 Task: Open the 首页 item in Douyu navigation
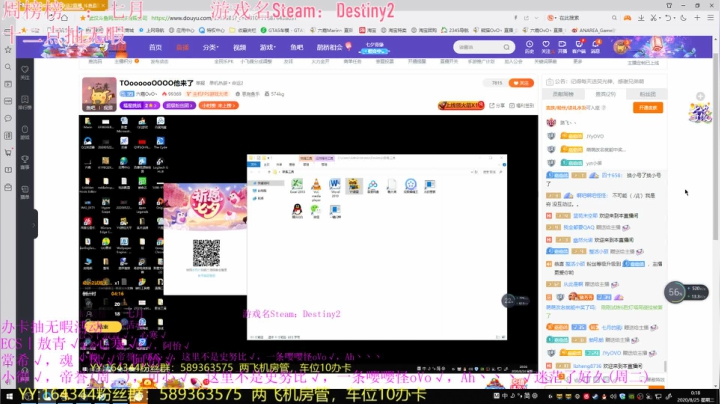pyautogui.click(x=155, y=47)
